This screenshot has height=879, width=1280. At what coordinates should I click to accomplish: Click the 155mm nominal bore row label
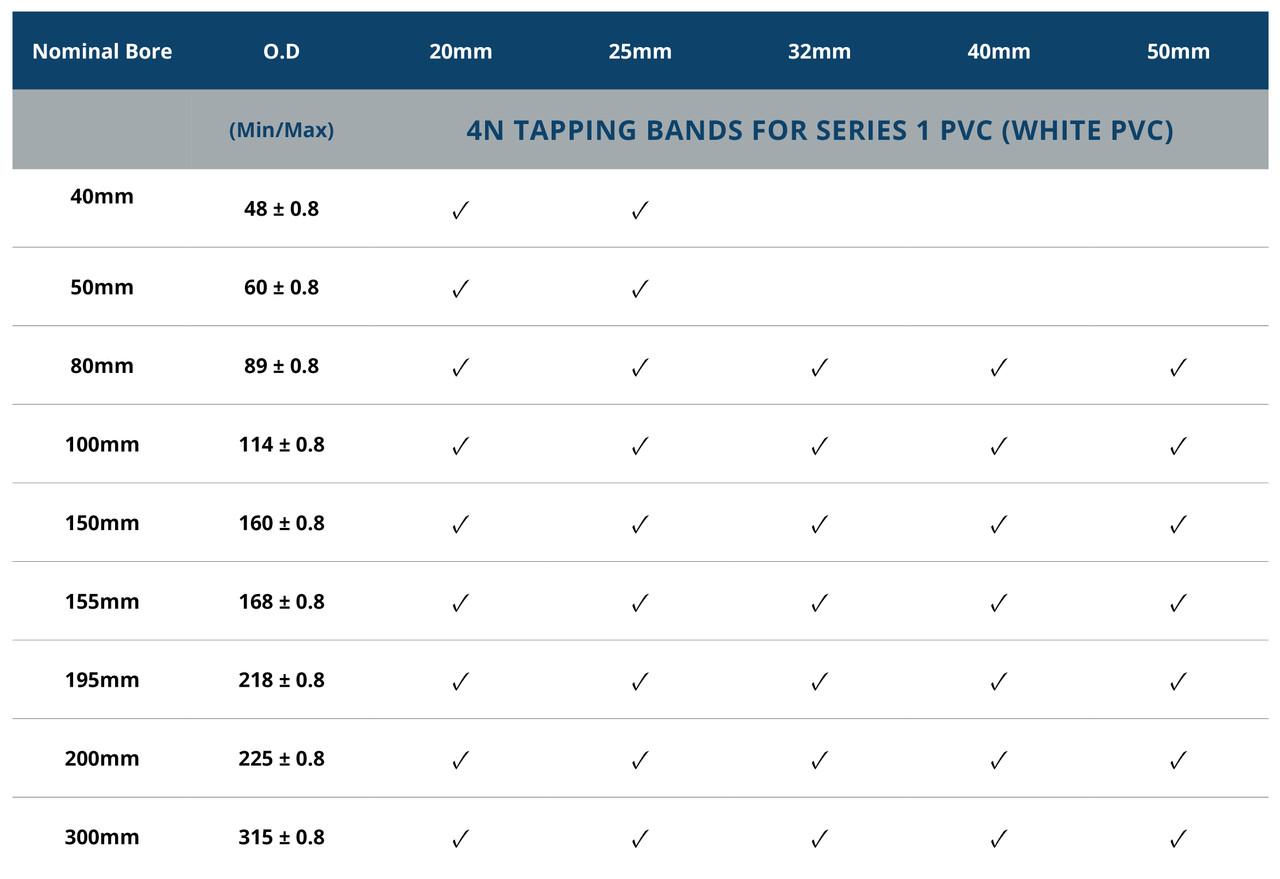pos(102,601)
